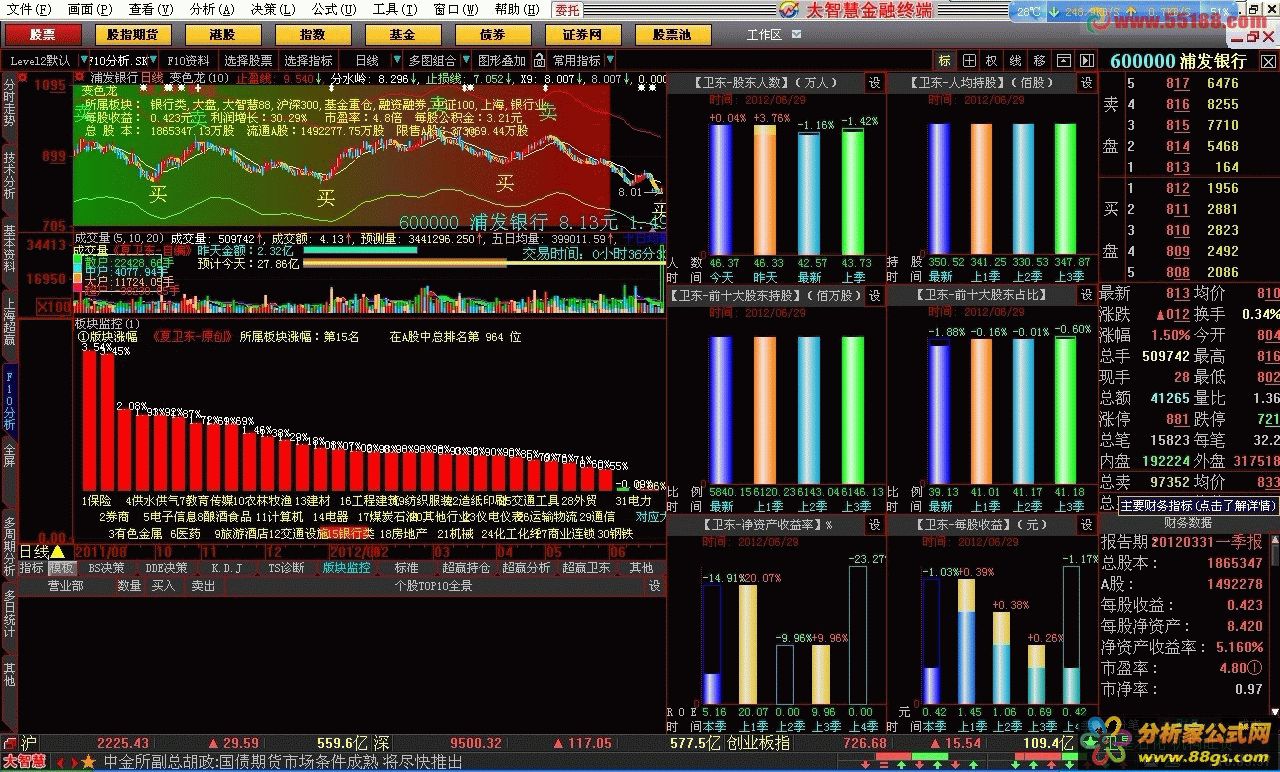
Task: Click the 设 icon of 每股收益 panel
Action: 1086,525
